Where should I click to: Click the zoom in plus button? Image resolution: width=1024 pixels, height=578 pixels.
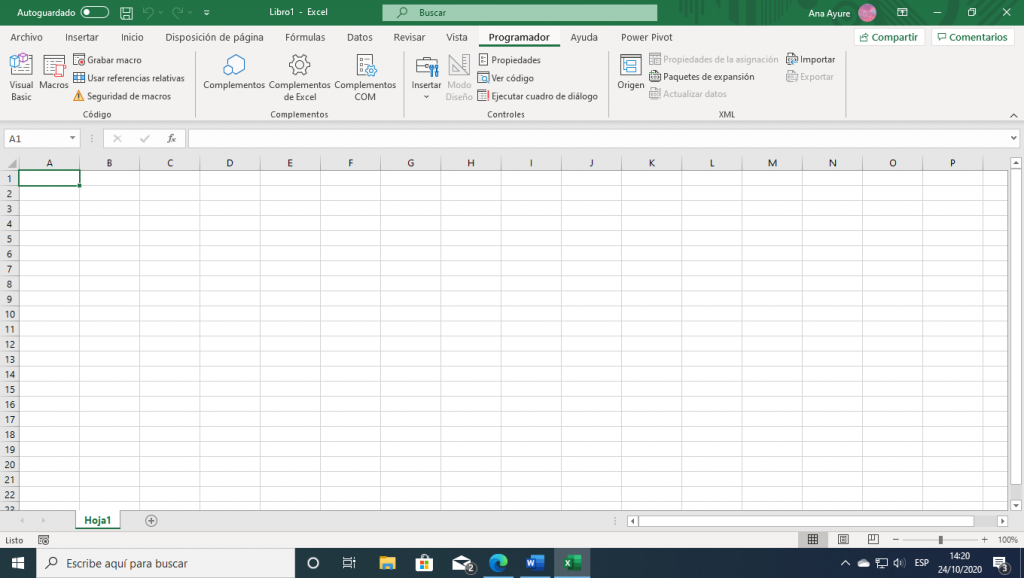[x=984, y=539]
